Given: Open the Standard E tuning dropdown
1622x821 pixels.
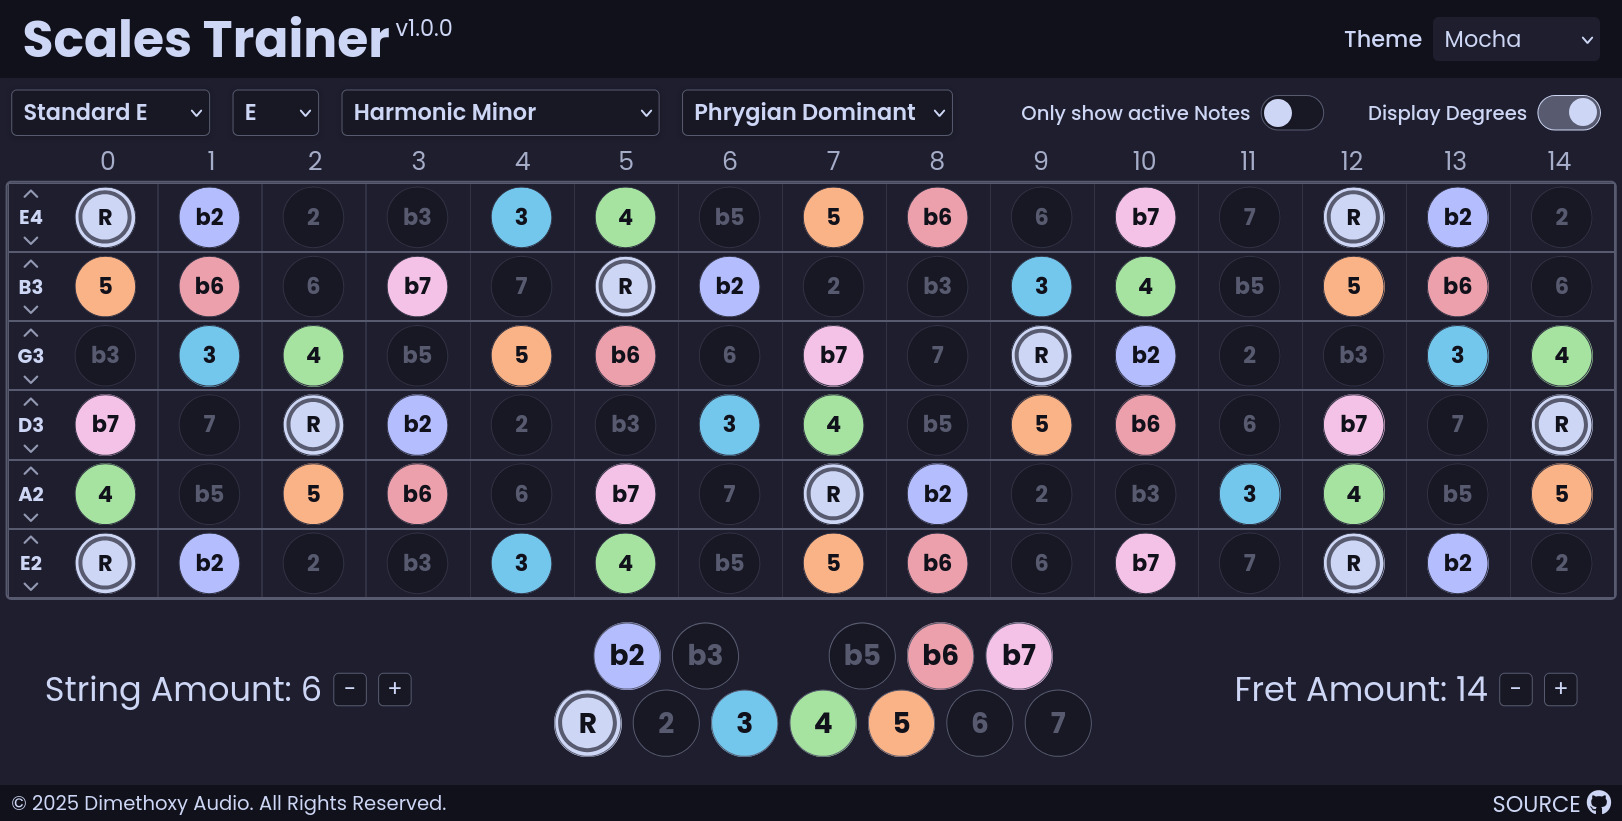Looking at the screenshot, I should coord(111,113).
